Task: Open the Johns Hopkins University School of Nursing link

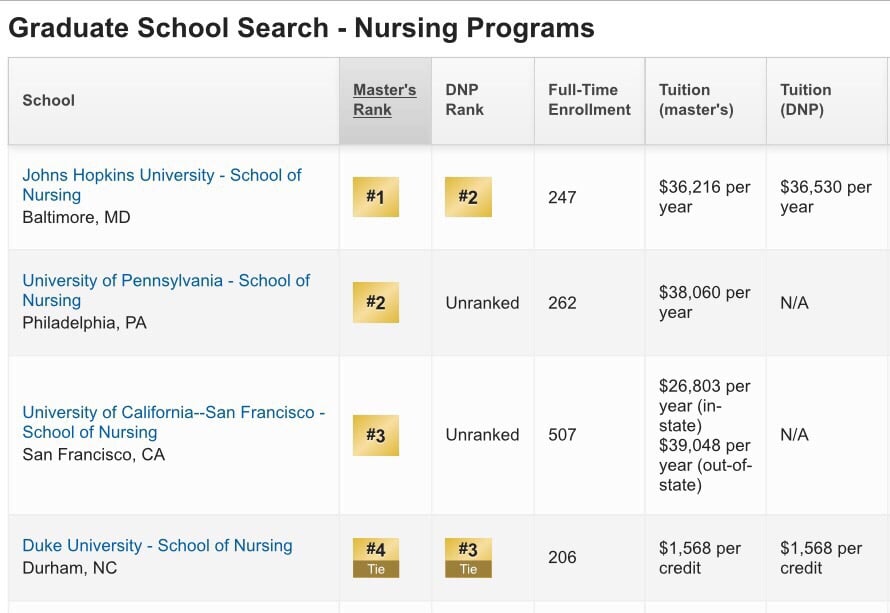Action: 160,185
